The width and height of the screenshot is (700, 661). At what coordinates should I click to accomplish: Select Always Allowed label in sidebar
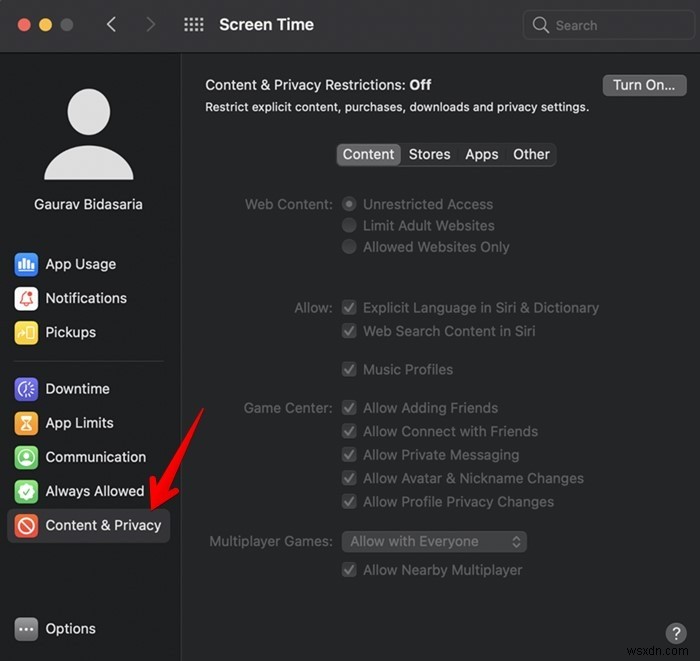pos(95,491)
